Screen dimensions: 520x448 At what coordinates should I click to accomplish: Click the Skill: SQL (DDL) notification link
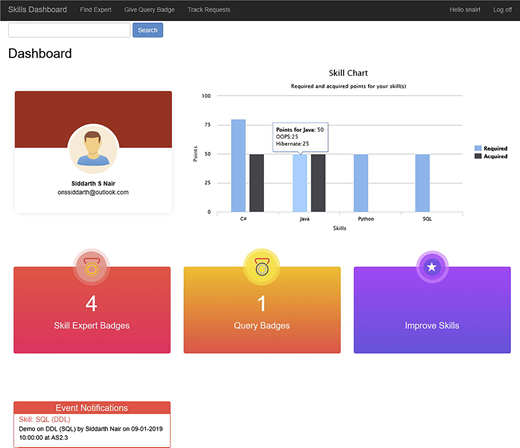click(44, 419)
